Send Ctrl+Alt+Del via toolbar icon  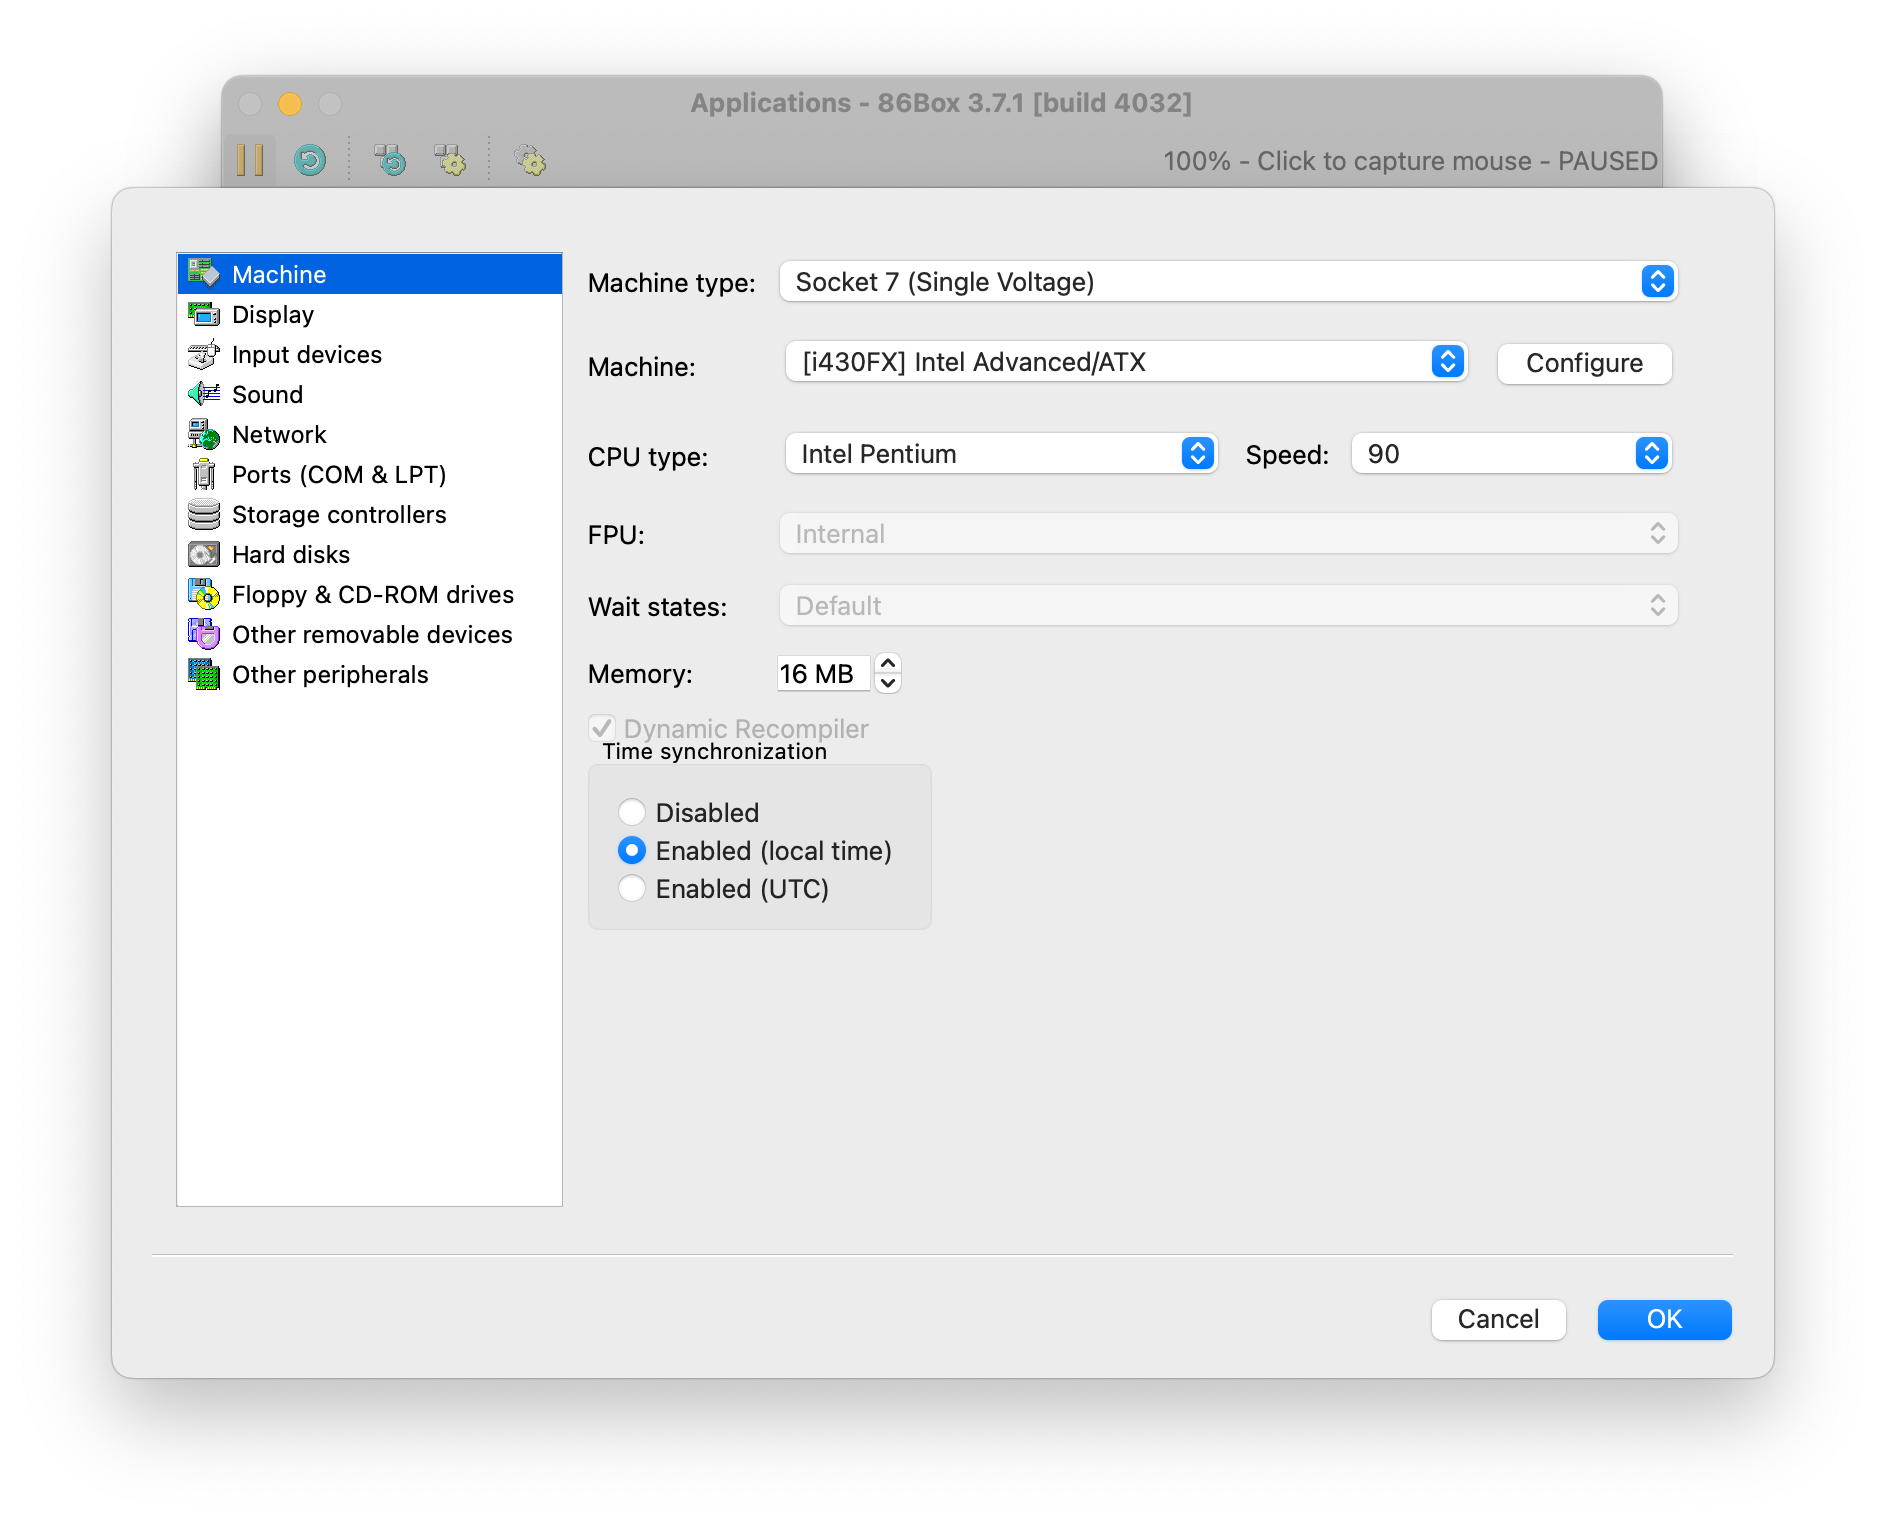point(390,159)
